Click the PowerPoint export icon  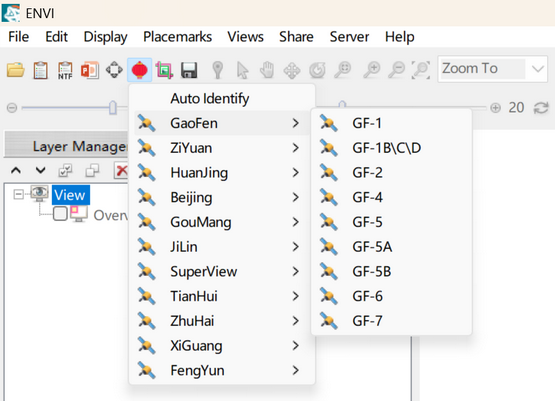pos(90,70)
